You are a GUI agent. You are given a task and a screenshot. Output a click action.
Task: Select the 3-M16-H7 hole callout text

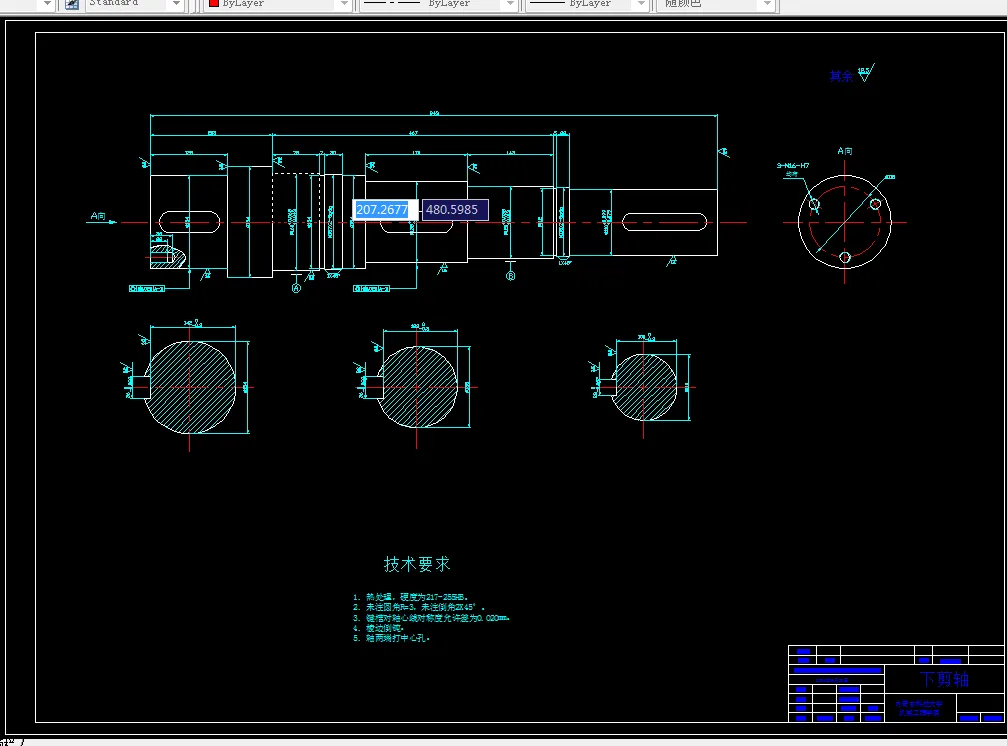pos(792,166)
